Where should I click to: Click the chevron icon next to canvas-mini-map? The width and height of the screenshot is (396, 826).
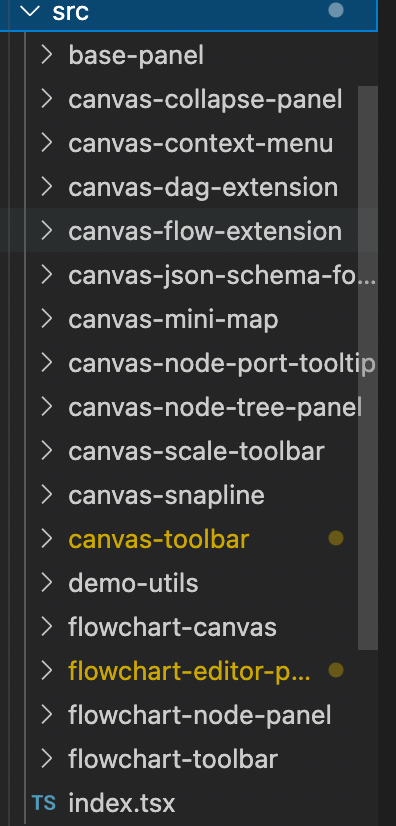click(x=47, y=319)
